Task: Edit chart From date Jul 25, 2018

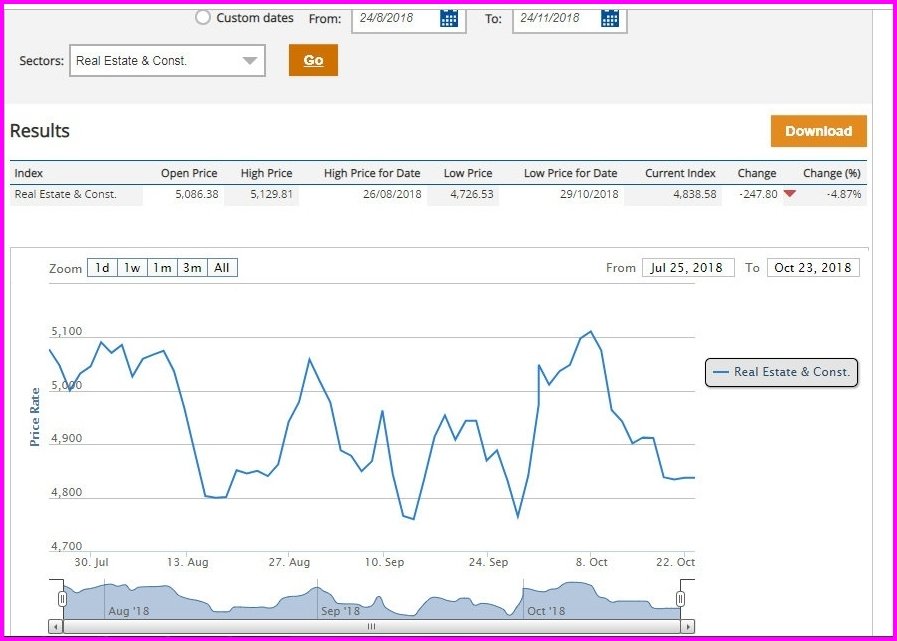Action: [x=688, y=268]
